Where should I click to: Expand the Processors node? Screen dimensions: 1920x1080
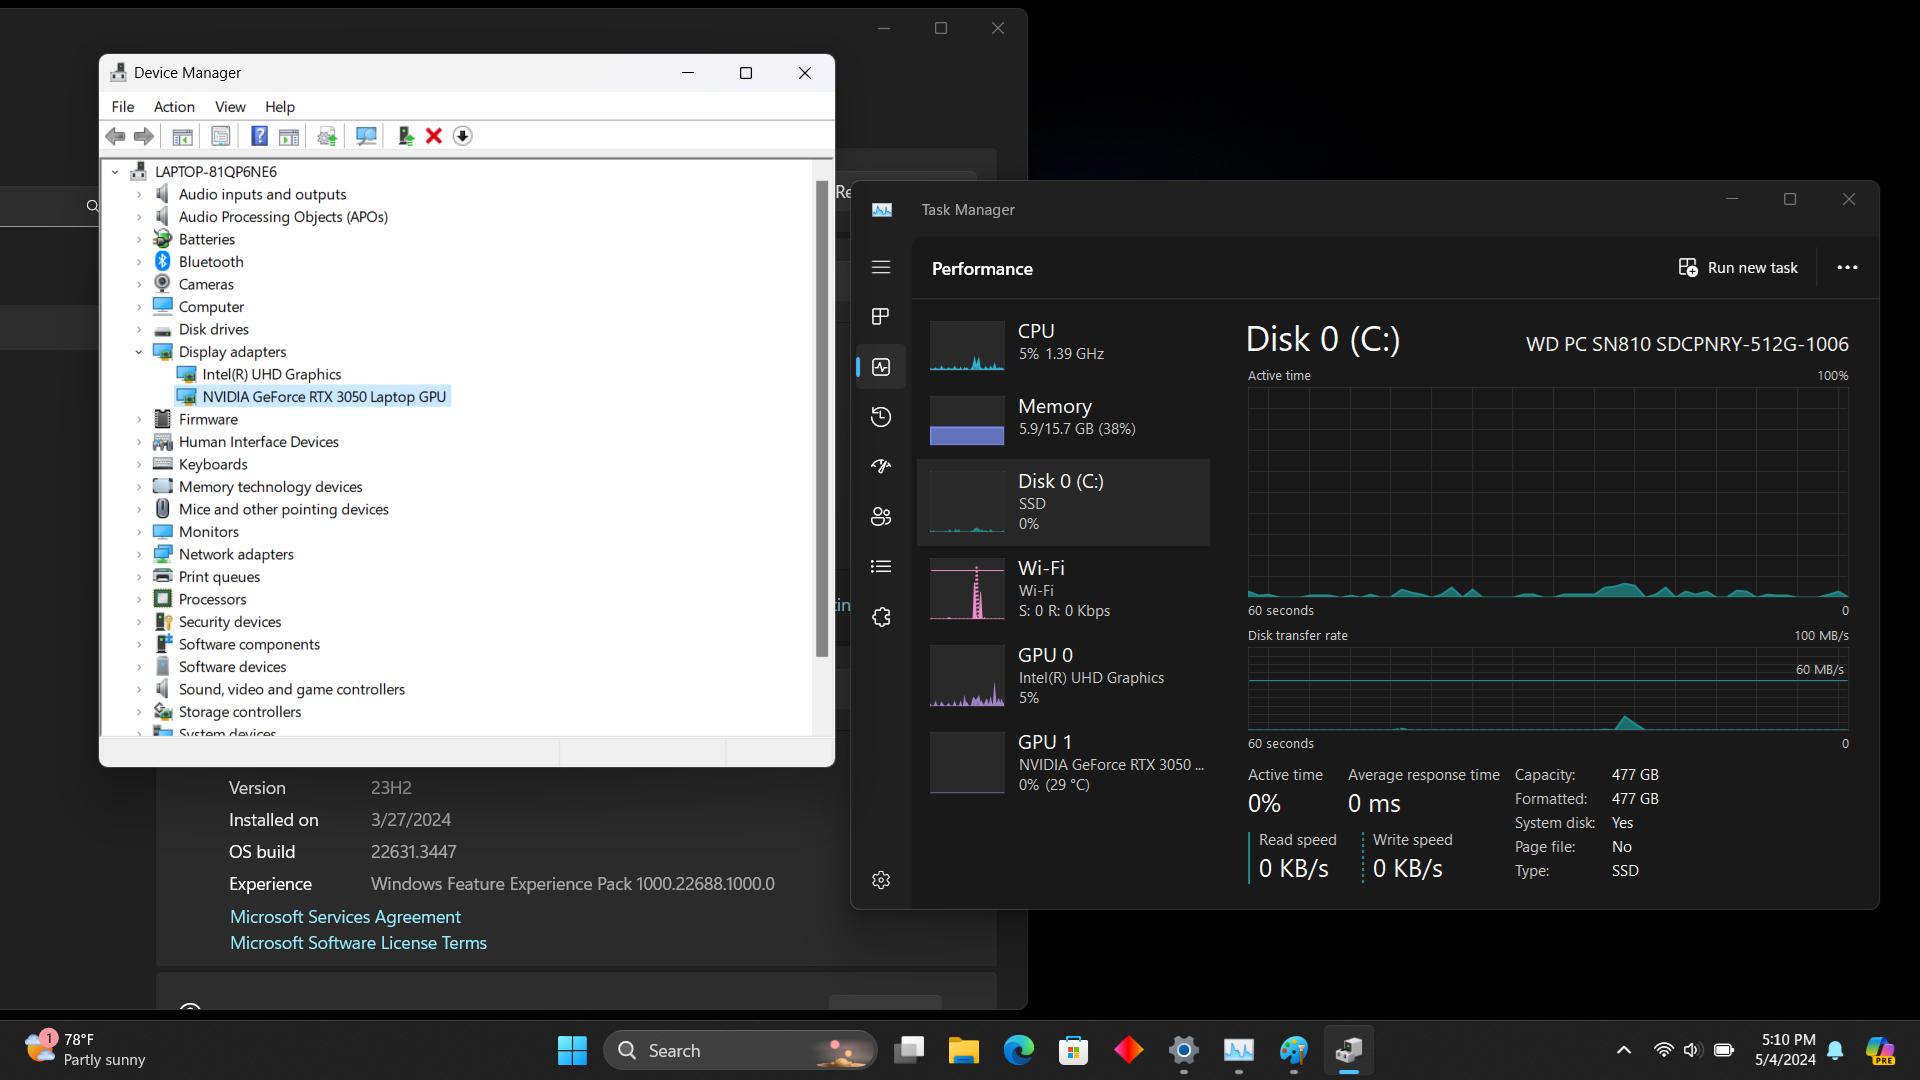(139, 599)
